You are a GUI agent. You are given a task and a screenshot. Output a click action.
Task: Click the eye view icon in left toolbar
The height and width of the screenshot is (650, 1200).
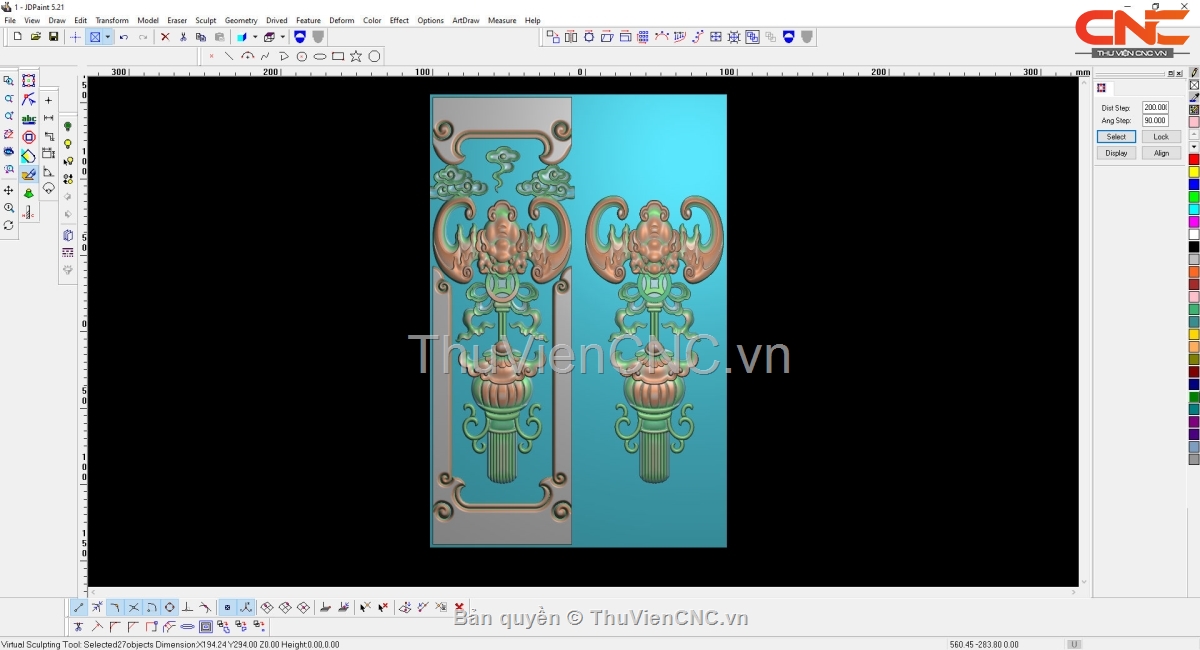click(x=9, y=152)
